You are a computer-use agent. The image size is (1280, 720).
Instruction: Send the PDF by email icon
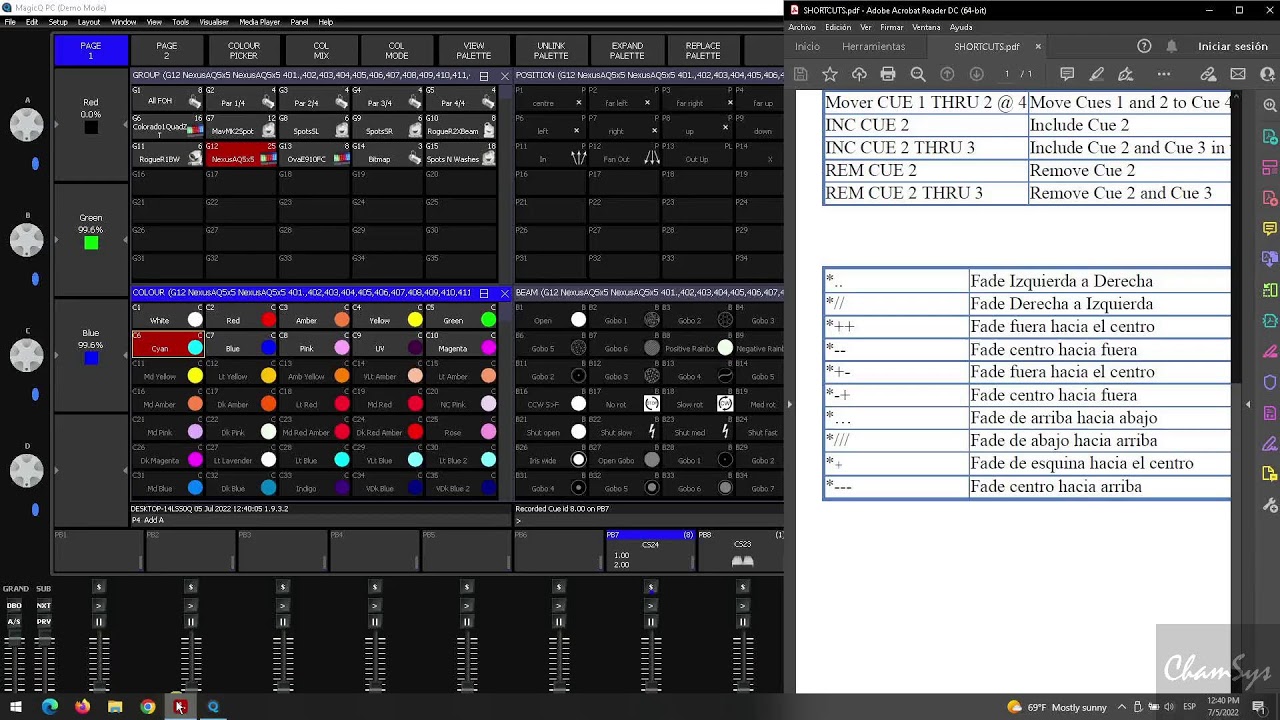(1238, 74)
